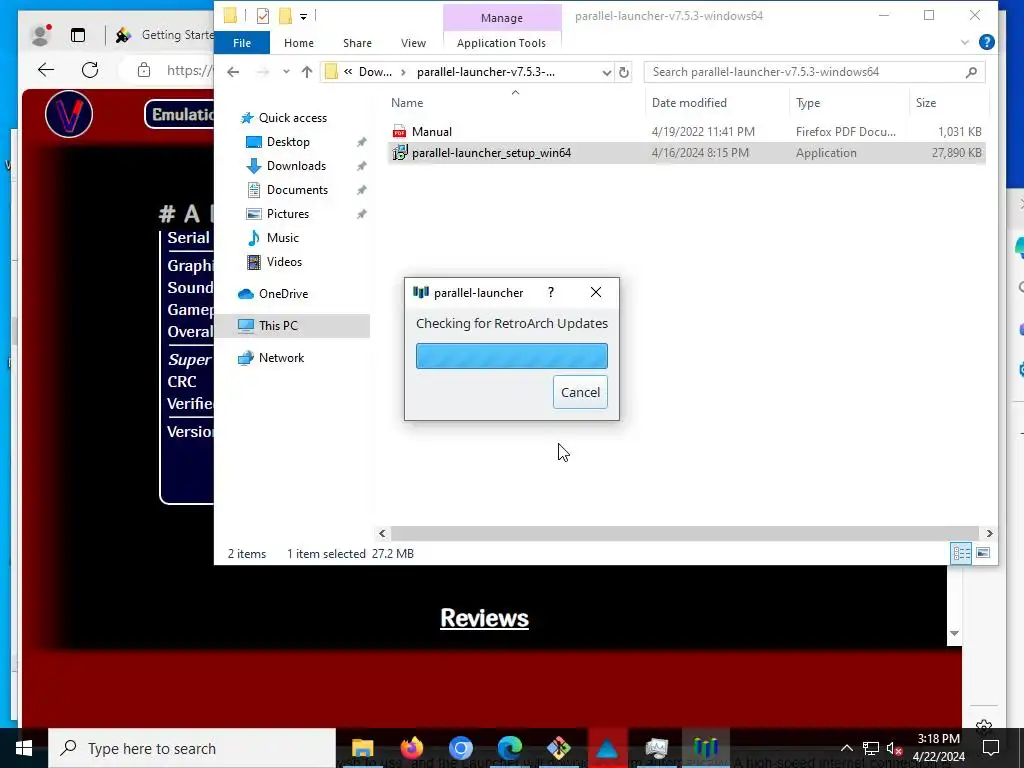Open Microsoft Edge from the taskbar

509,748
